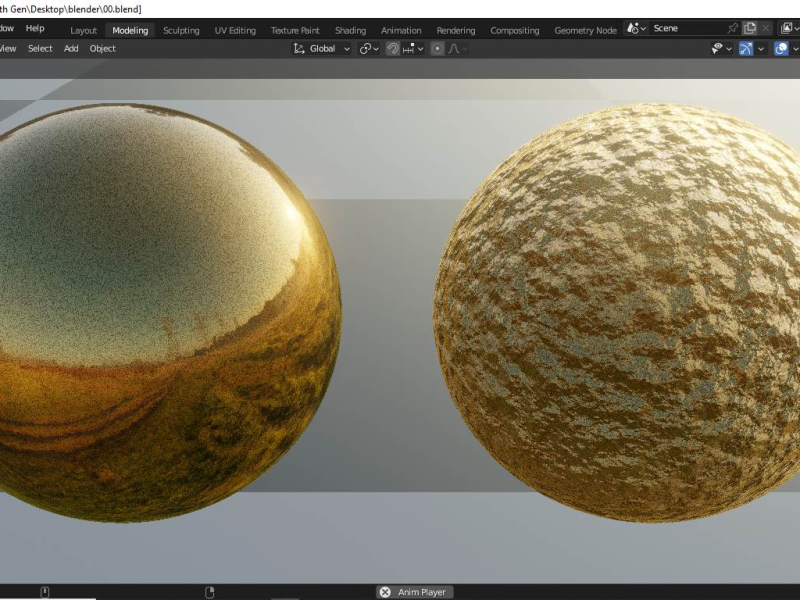Click the proportional falloff curve icon
Image resolution: width=800 pixels, height=600 pixels.
455,48
